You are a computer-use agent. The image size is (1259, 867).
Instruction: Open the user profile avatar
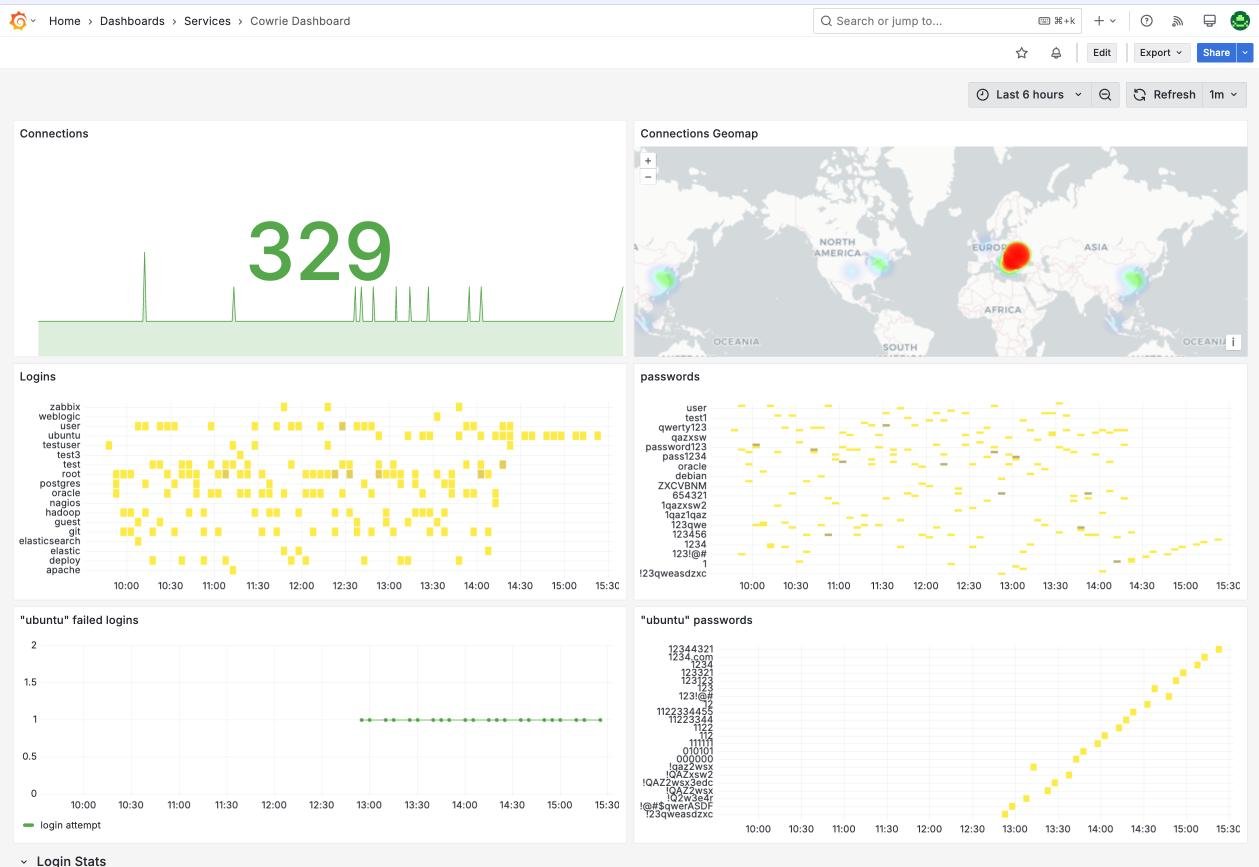tap(1240, 21)
